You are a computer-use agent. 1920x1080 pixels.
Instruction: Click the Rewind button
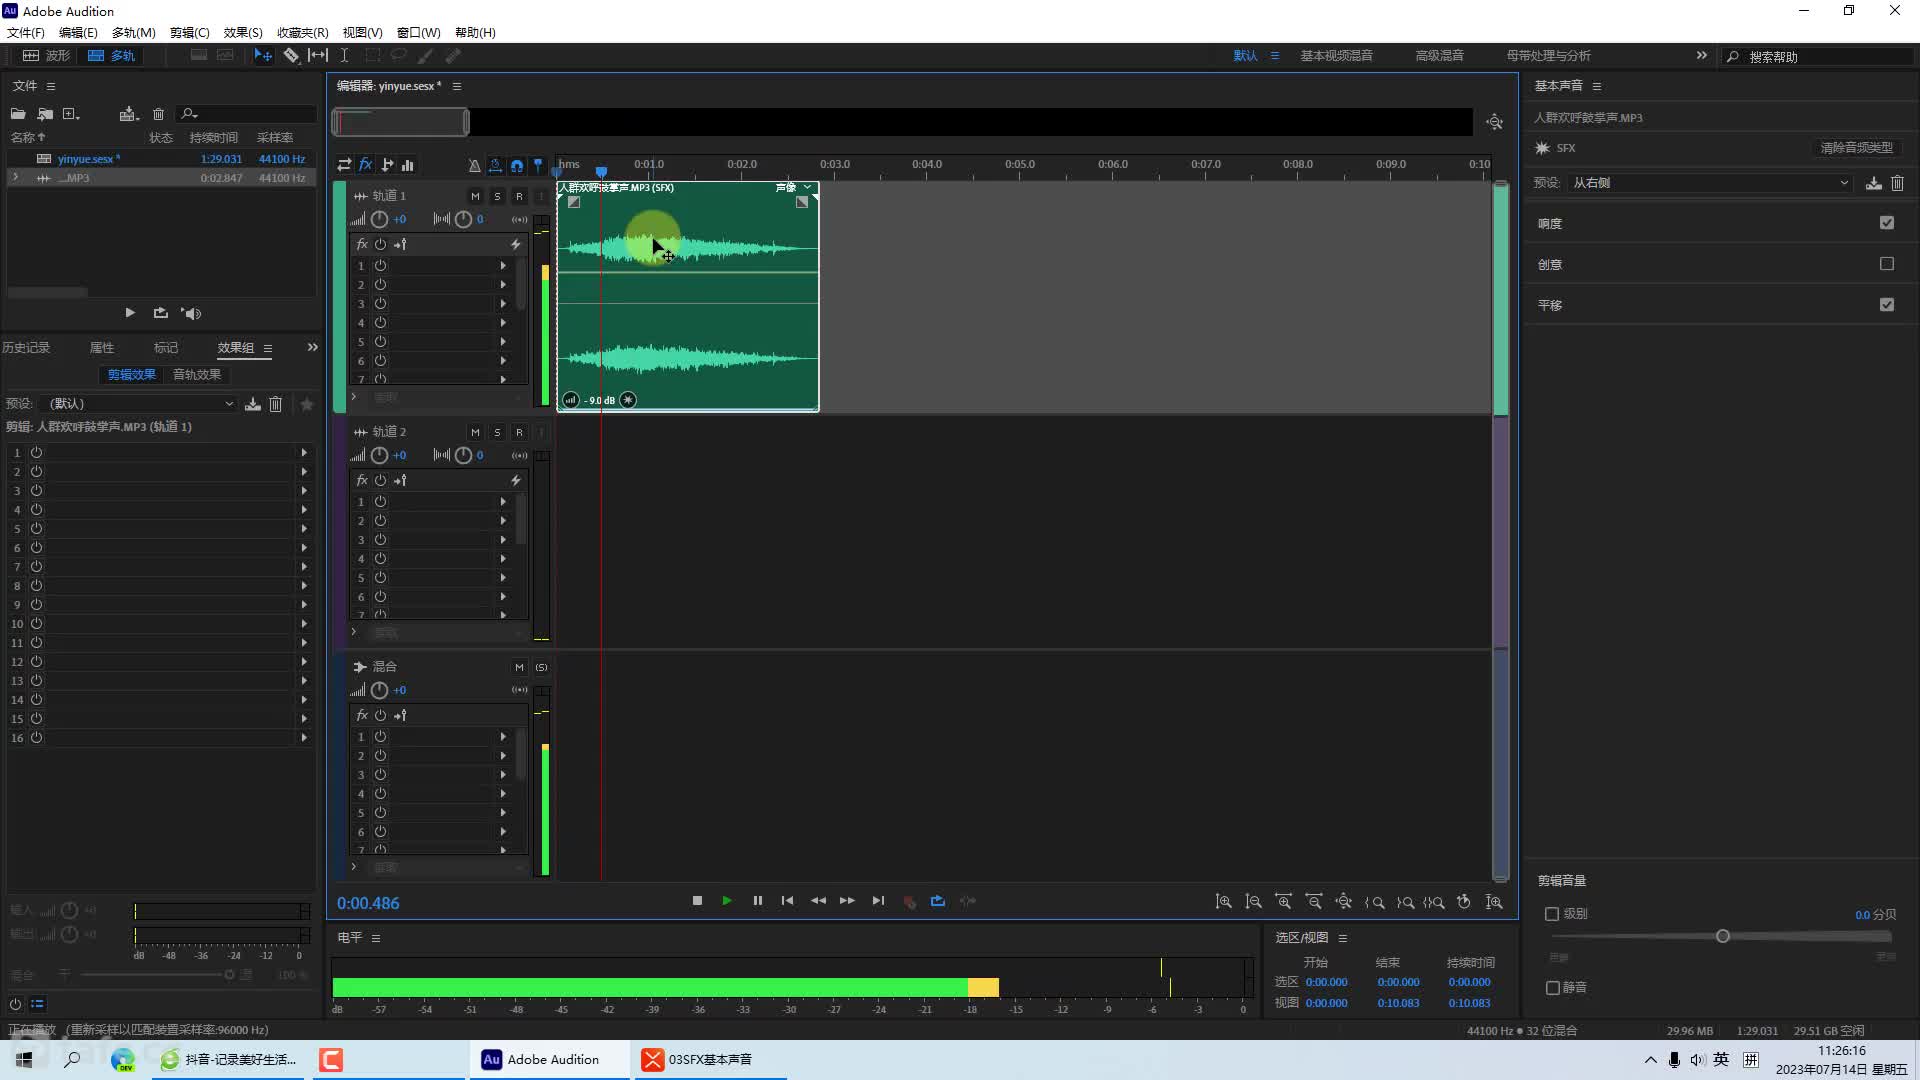[818, 901]
